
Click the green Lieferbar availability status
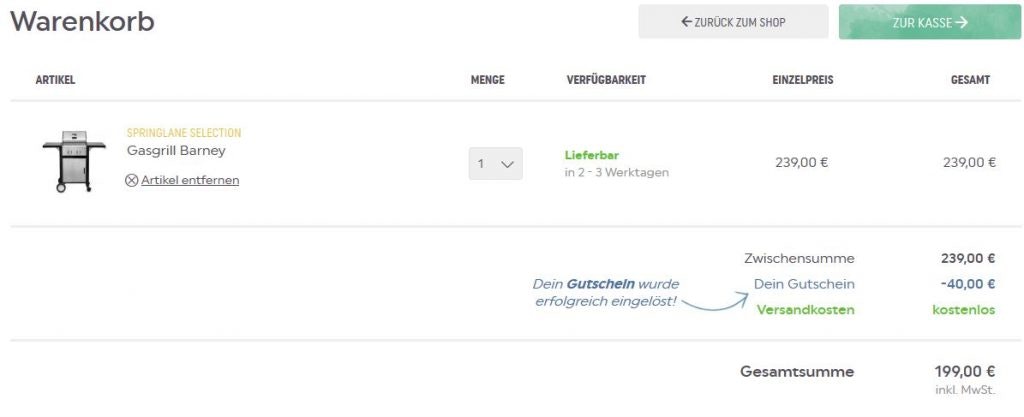coord(592,156)
